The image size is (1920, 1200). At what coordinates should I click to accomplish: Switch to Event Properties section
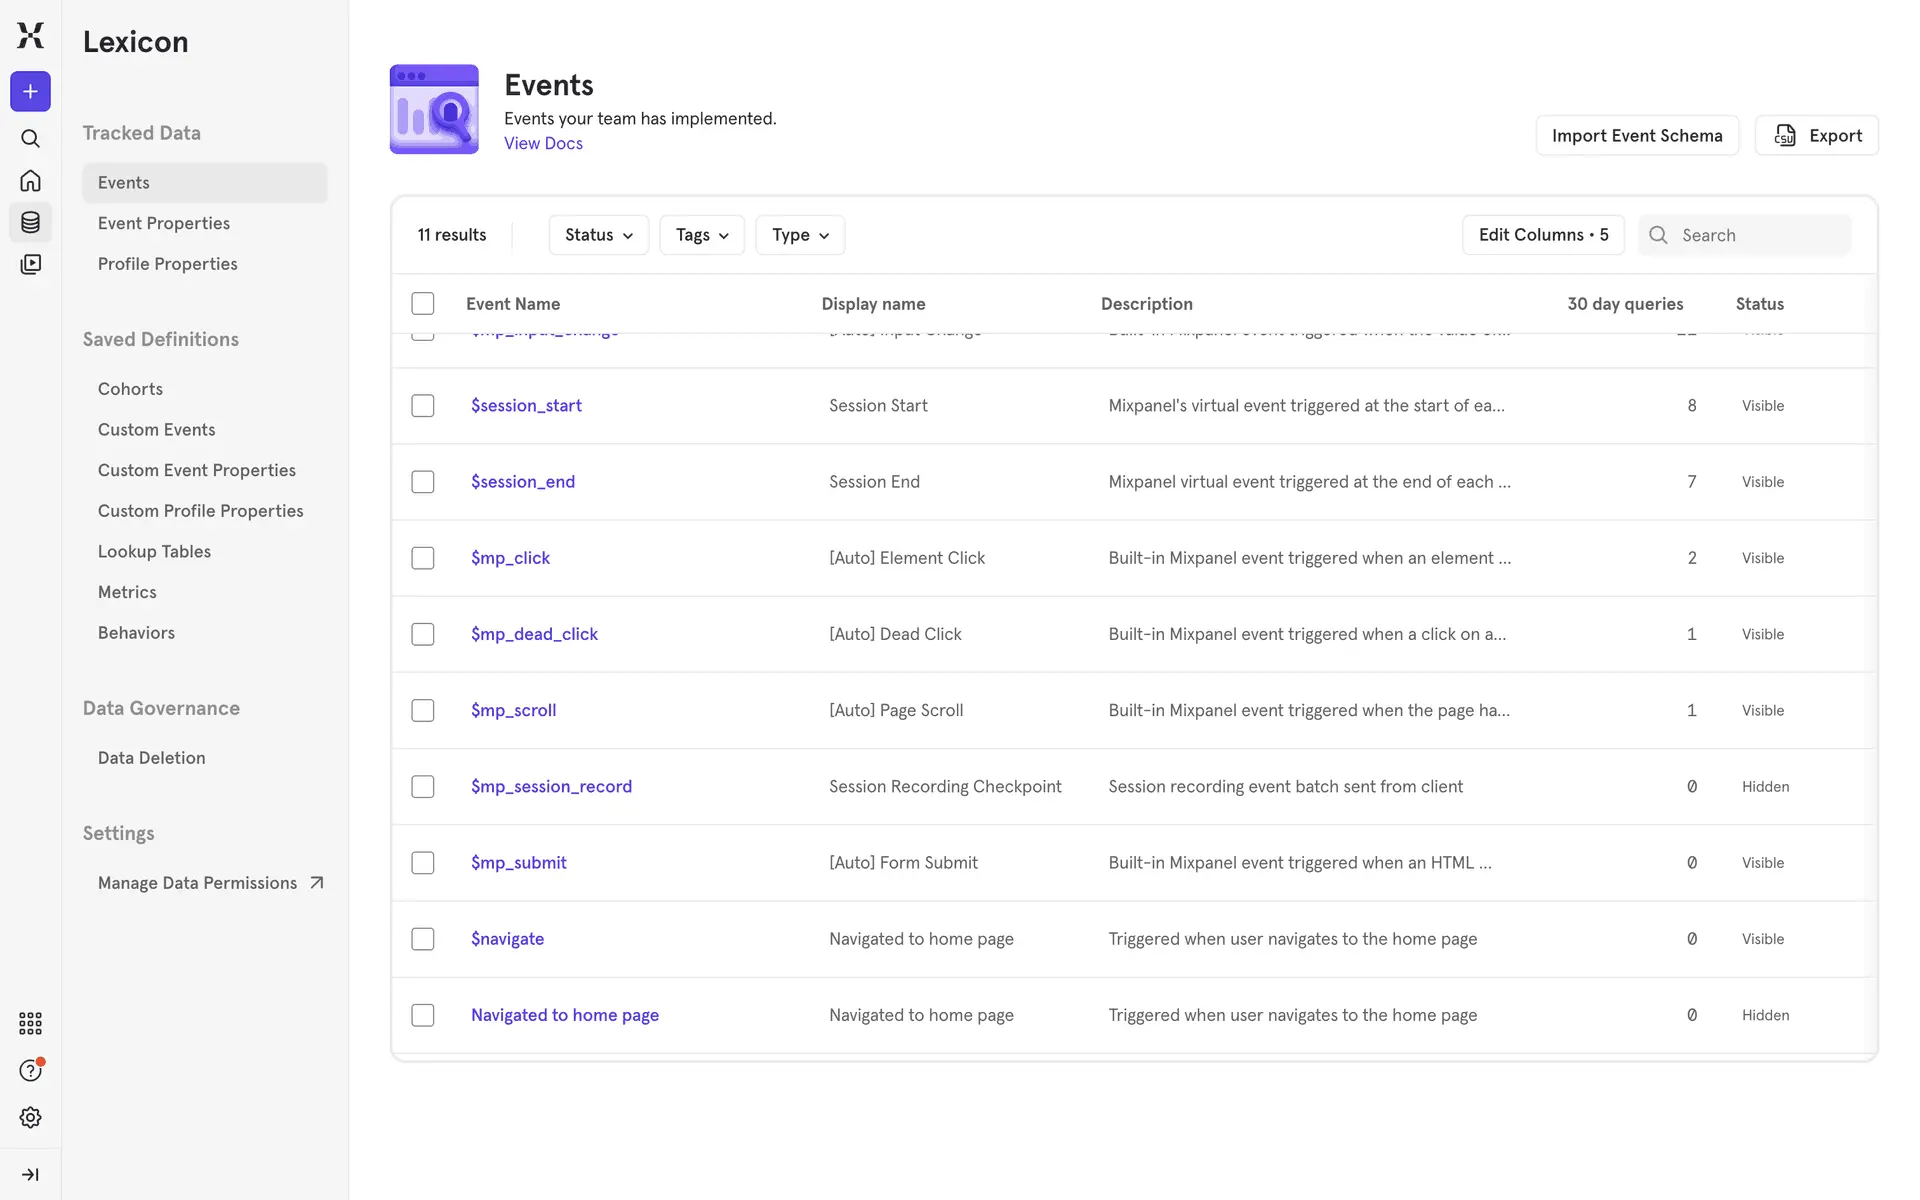(164, 223)
